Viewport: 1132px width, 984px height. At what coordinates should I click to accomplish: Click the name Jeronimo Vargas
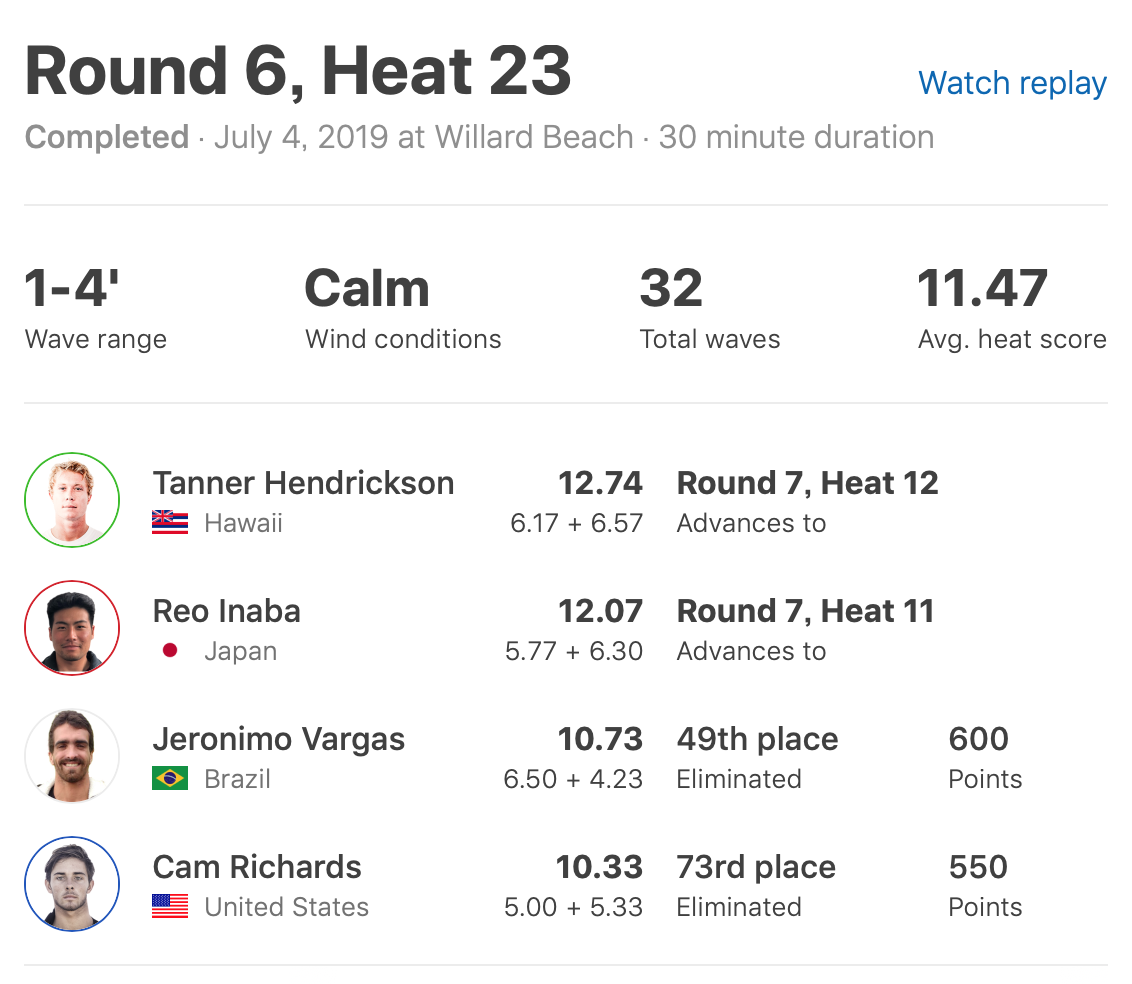pyautogui.click(x=279, y=740)
